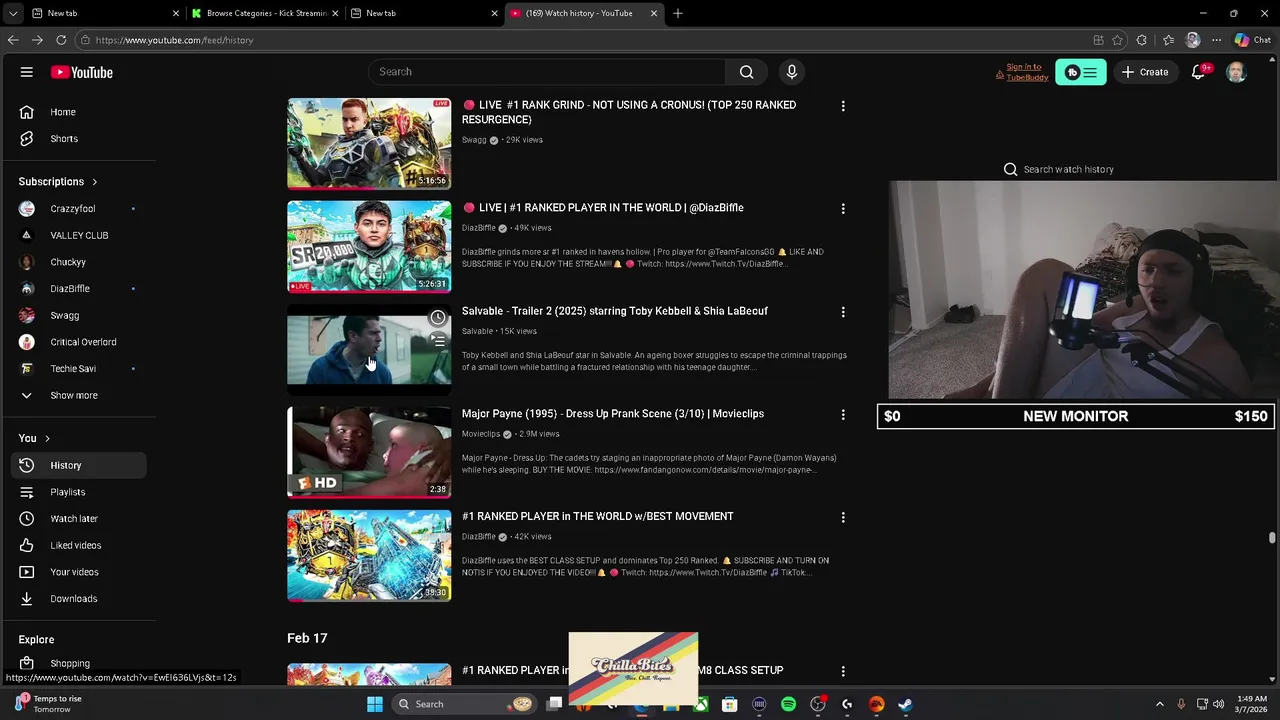Click Add to queue on Salvable thumbnail

438,341
